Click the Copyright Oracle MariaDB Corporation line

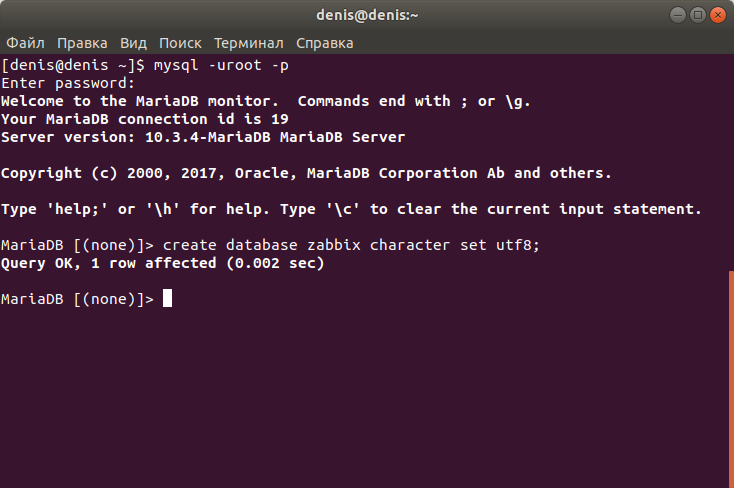(306, 173)
